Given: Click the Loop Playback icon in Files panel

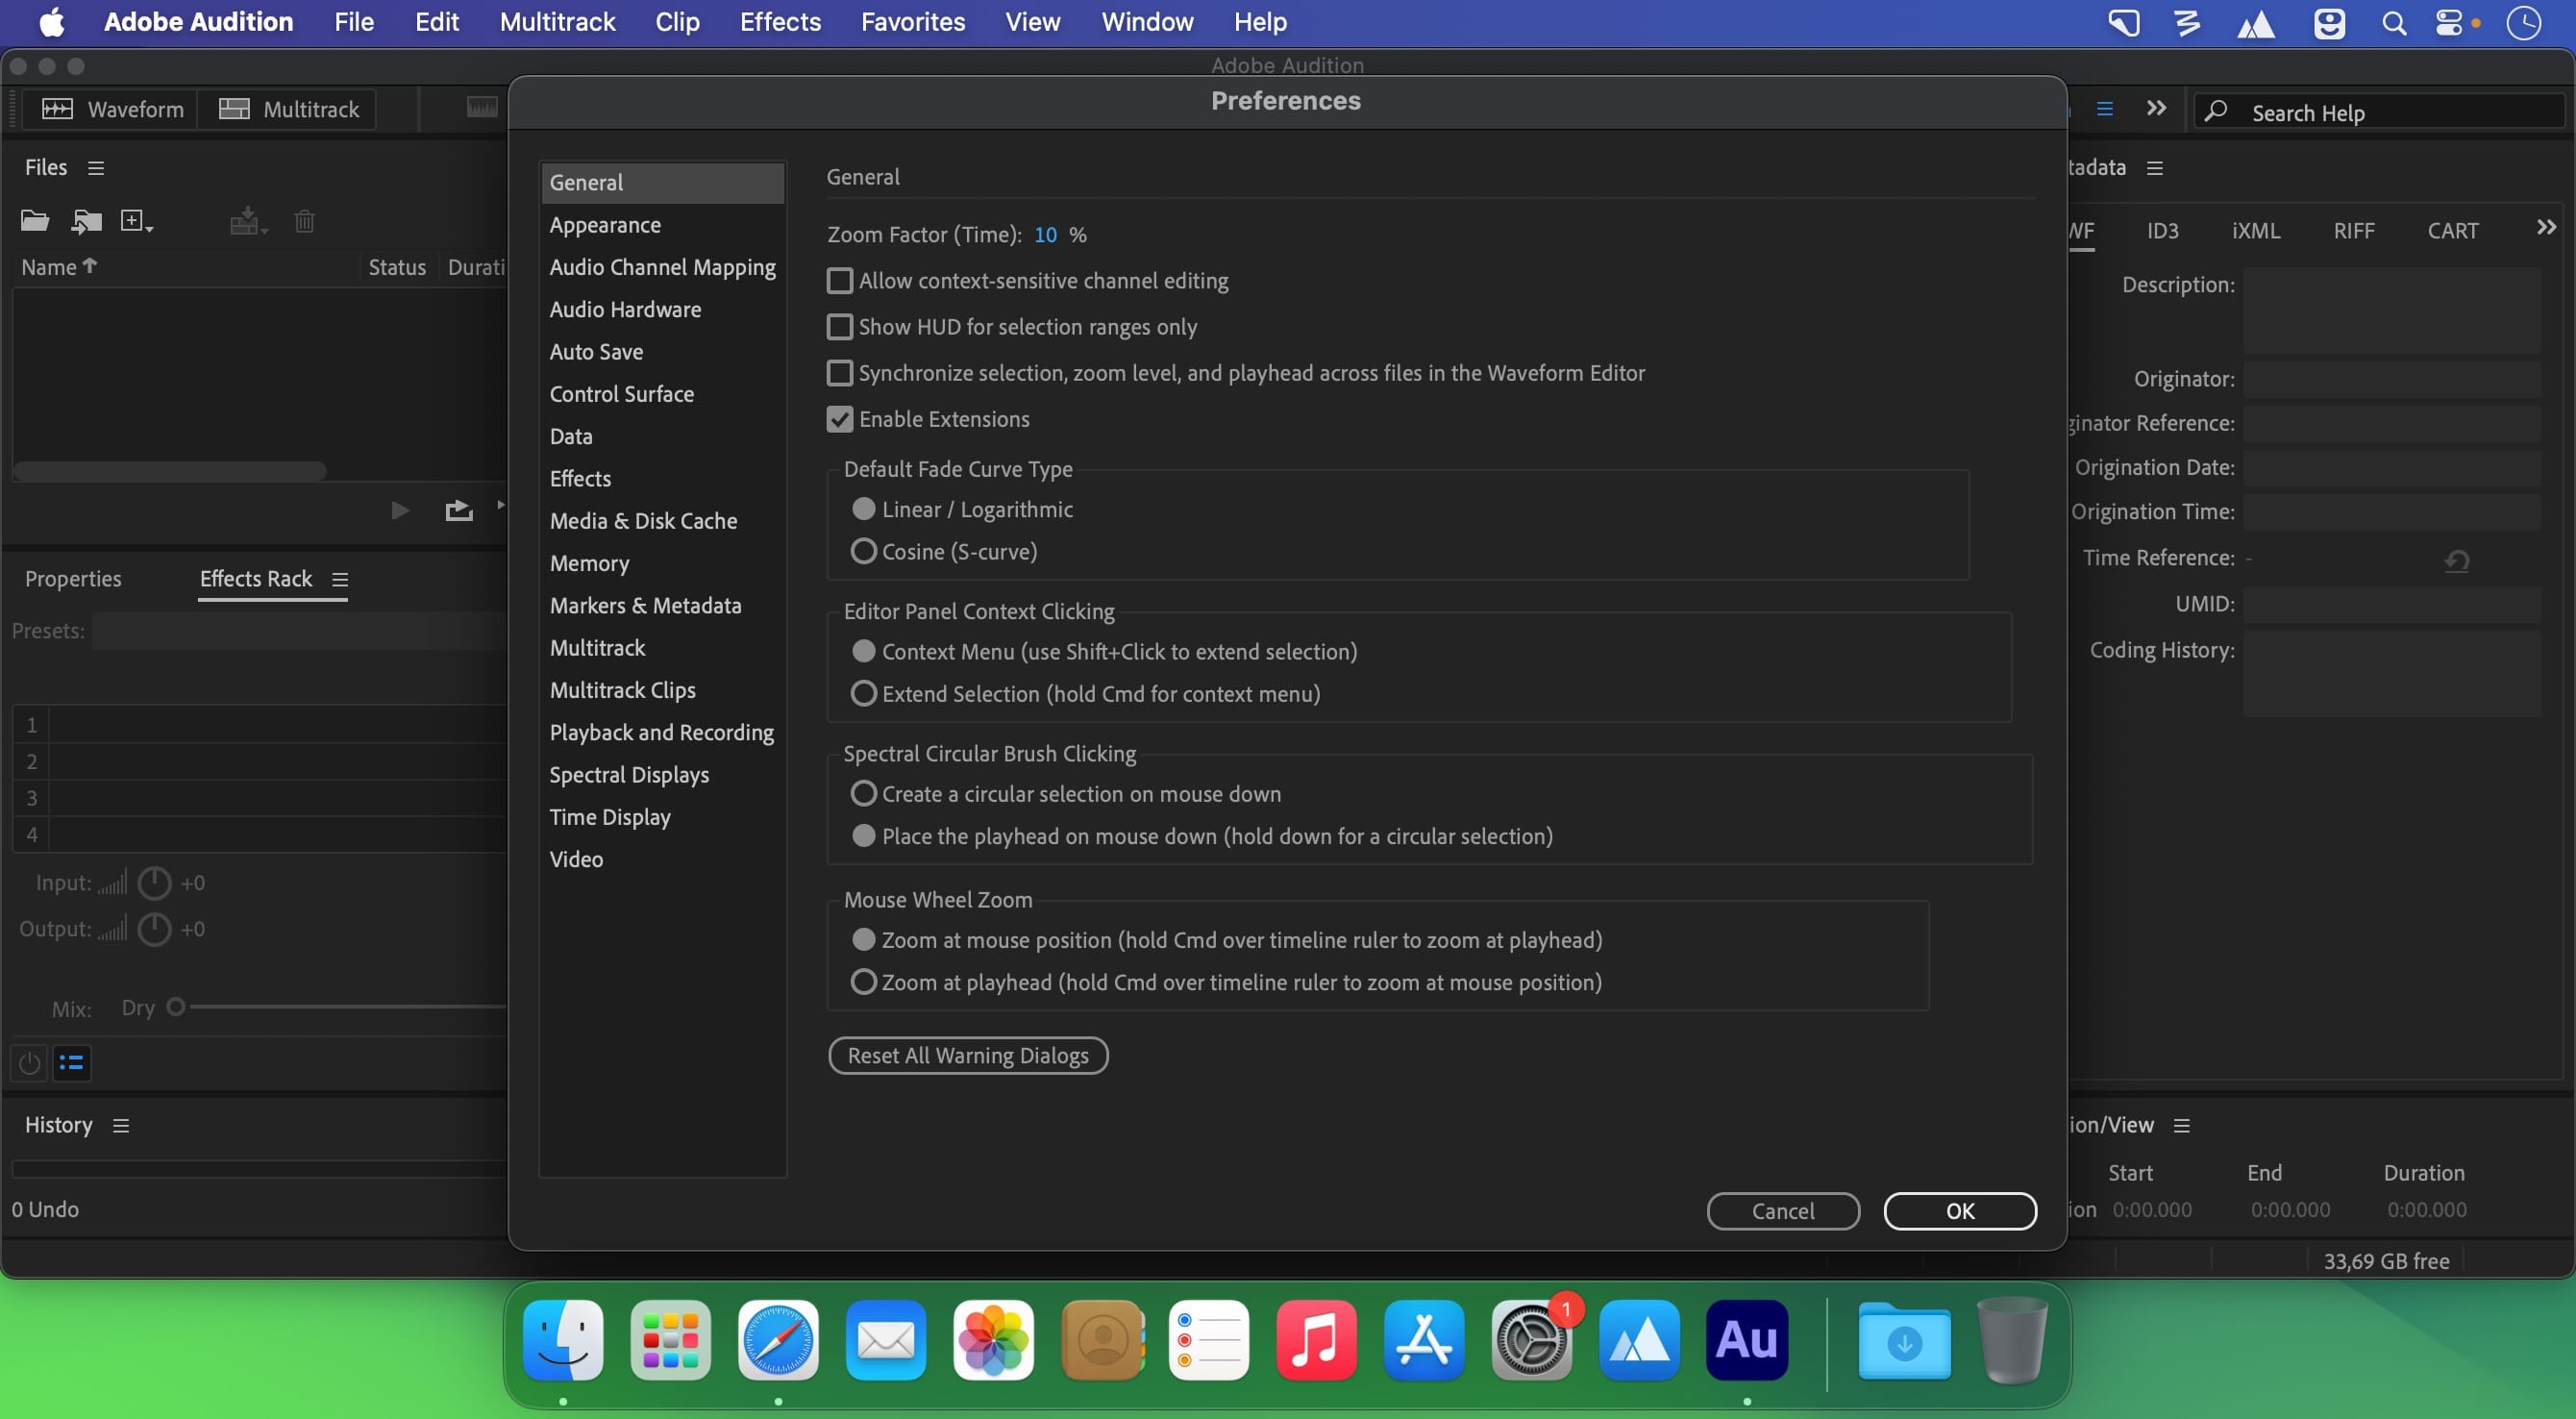Looking at the screenshot, I should [458, 511].
